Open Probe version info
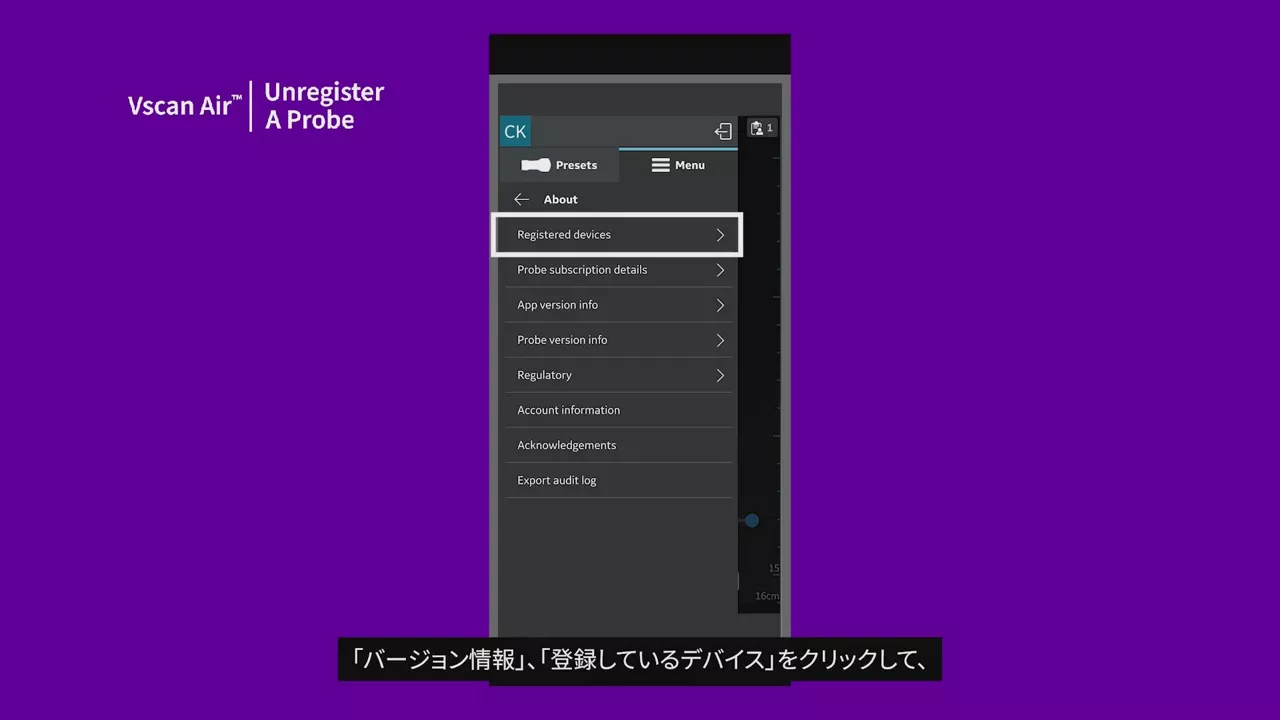 [619, 340]
